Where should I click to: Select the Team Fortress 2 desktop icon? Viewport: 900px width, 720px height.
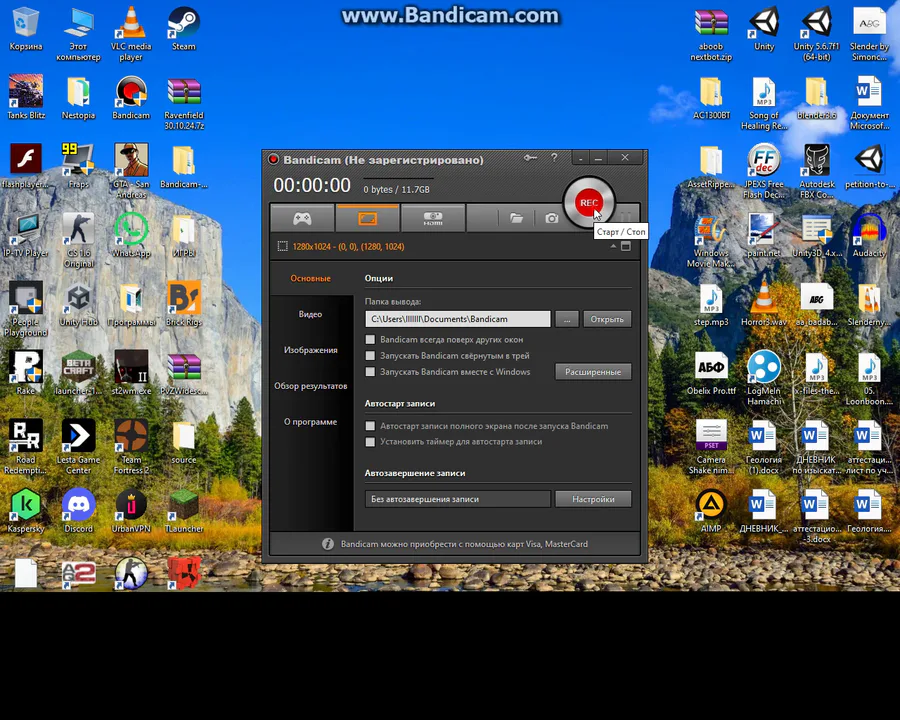(131, 446)
